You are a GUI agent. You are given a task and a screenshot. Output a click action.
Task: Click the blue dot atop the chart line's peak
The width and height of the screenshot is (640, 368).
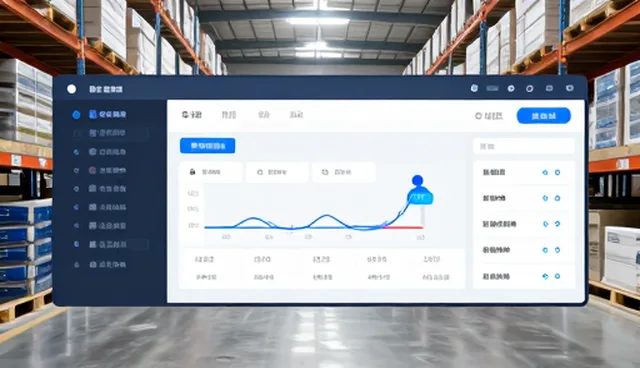click(x=417, y=180)
